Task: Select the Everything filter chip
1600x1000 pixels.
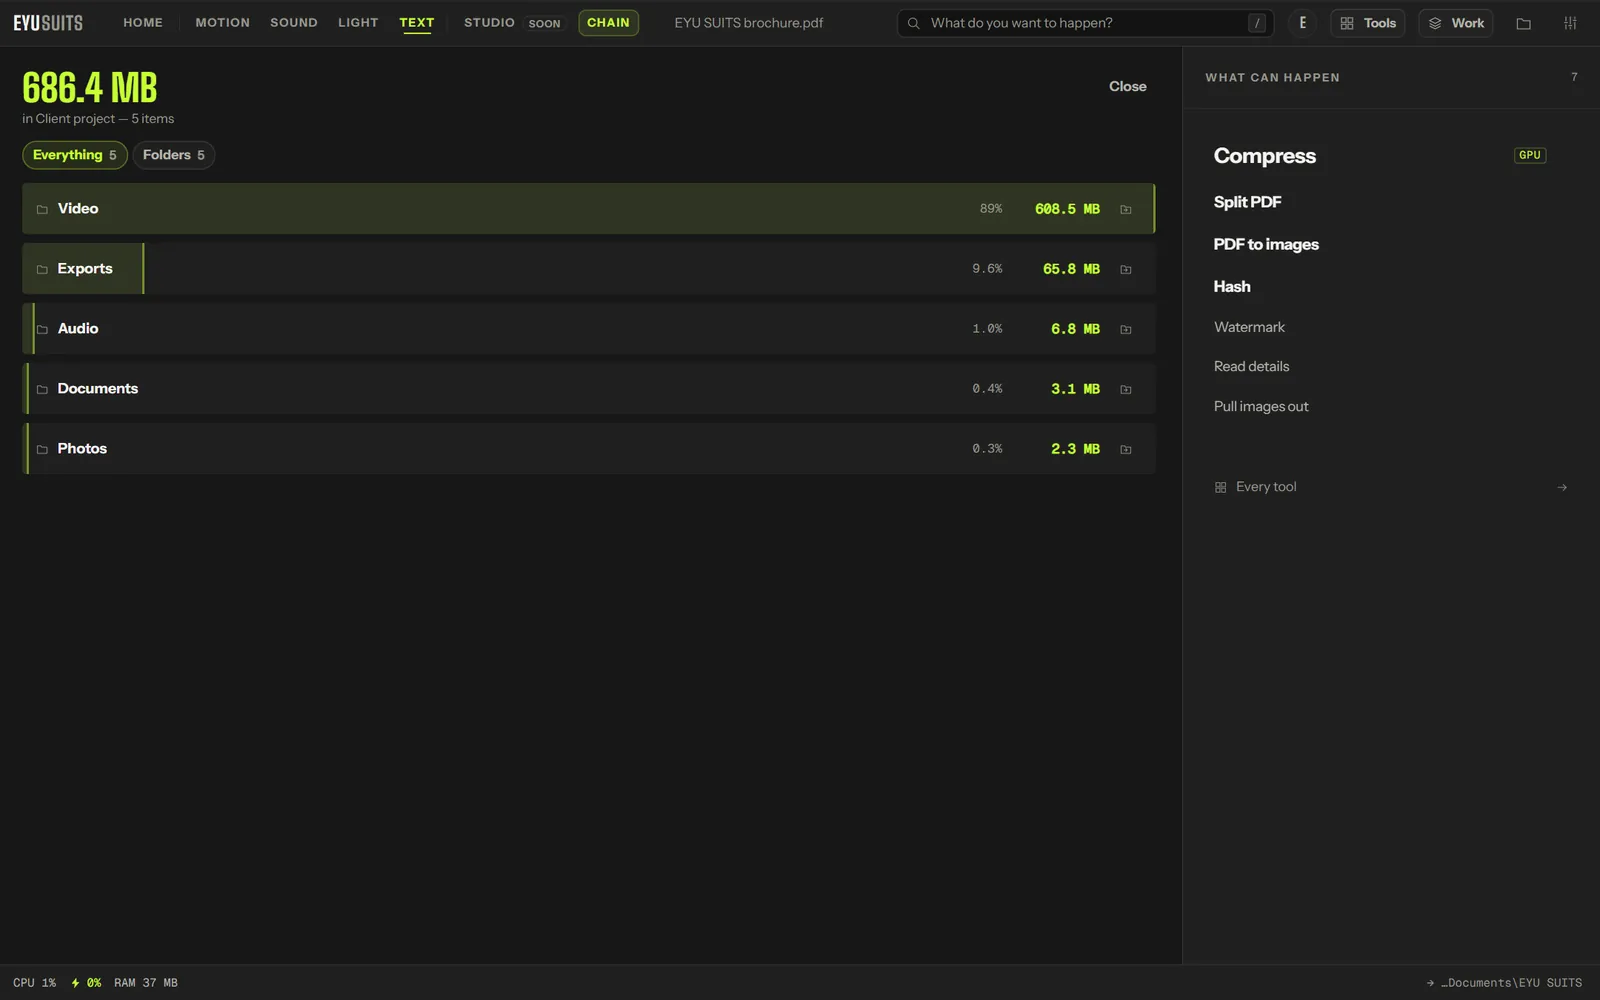Action: point(75,155)
